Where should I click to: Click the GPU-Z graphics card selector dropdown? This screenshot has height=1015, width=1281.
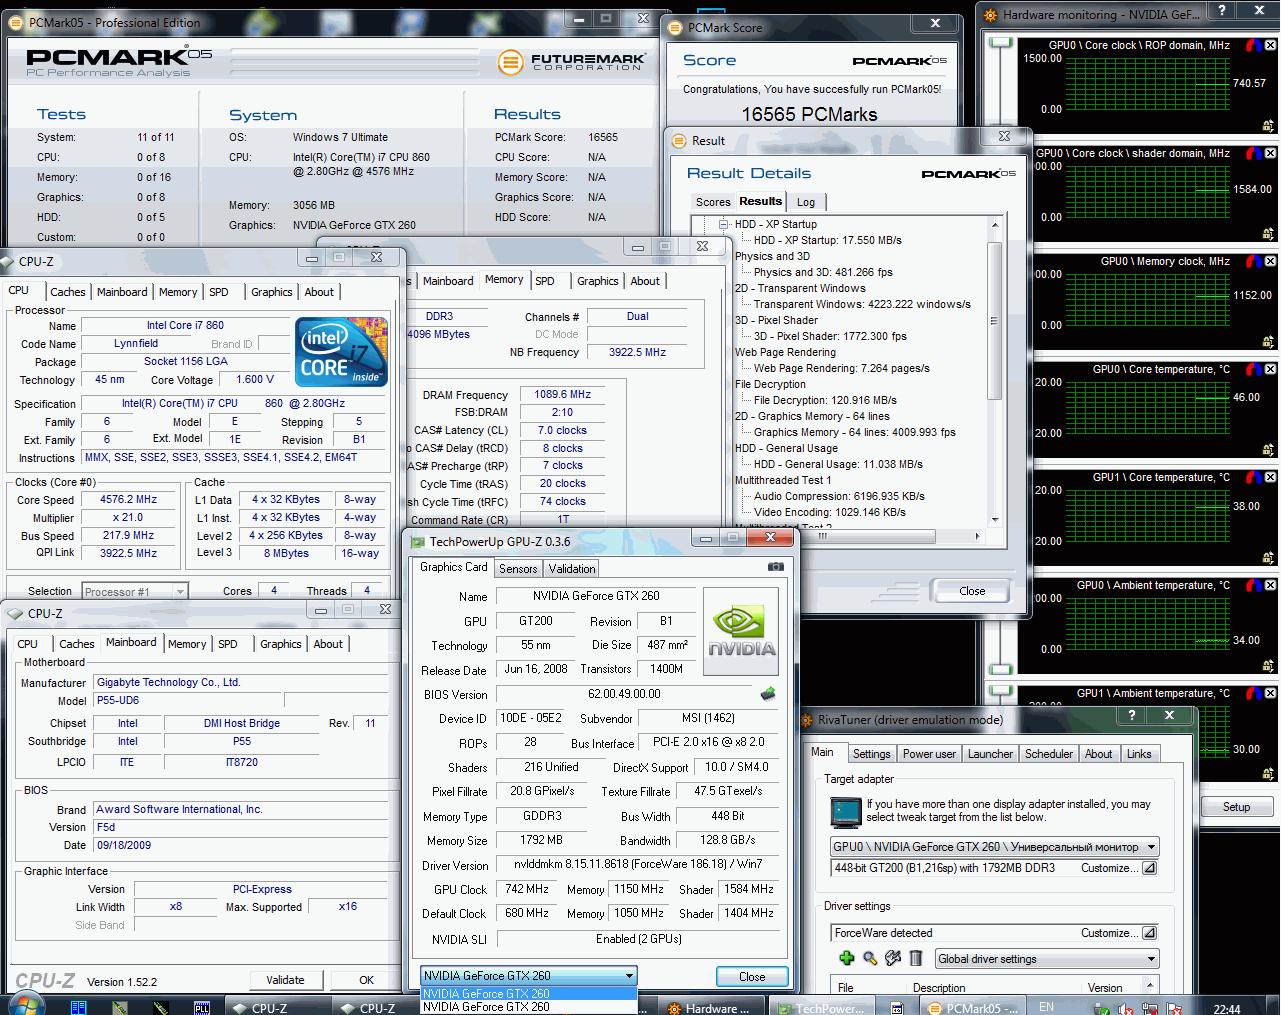coord(529,975)
